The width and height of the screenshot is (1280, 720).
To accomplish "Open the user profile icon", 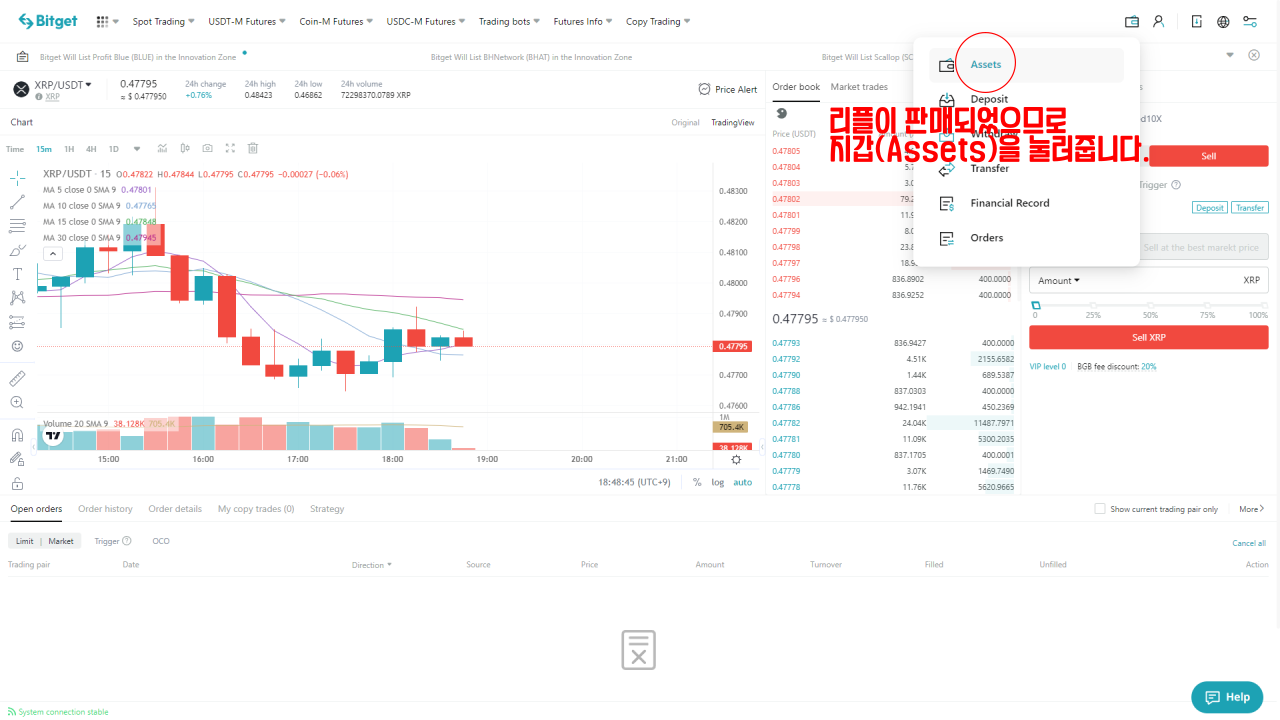I will tap(1158, 21).
